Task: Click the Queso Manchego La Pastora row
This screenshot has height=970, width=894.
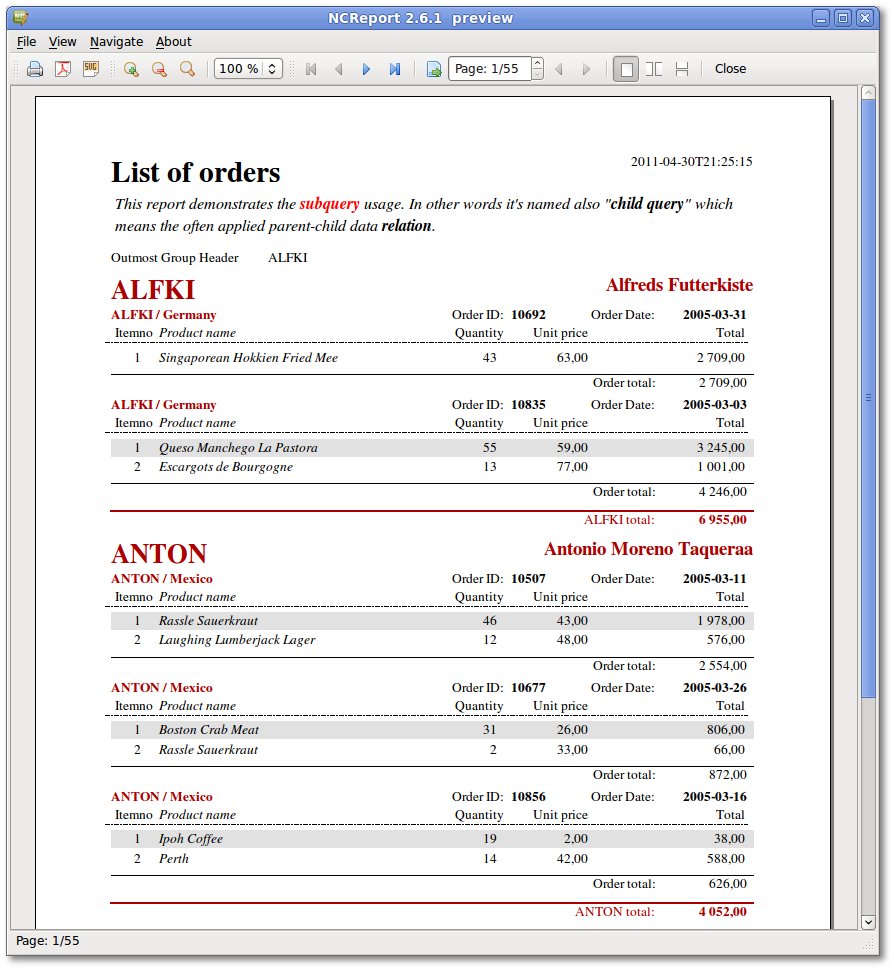Action: click(432, 447)
